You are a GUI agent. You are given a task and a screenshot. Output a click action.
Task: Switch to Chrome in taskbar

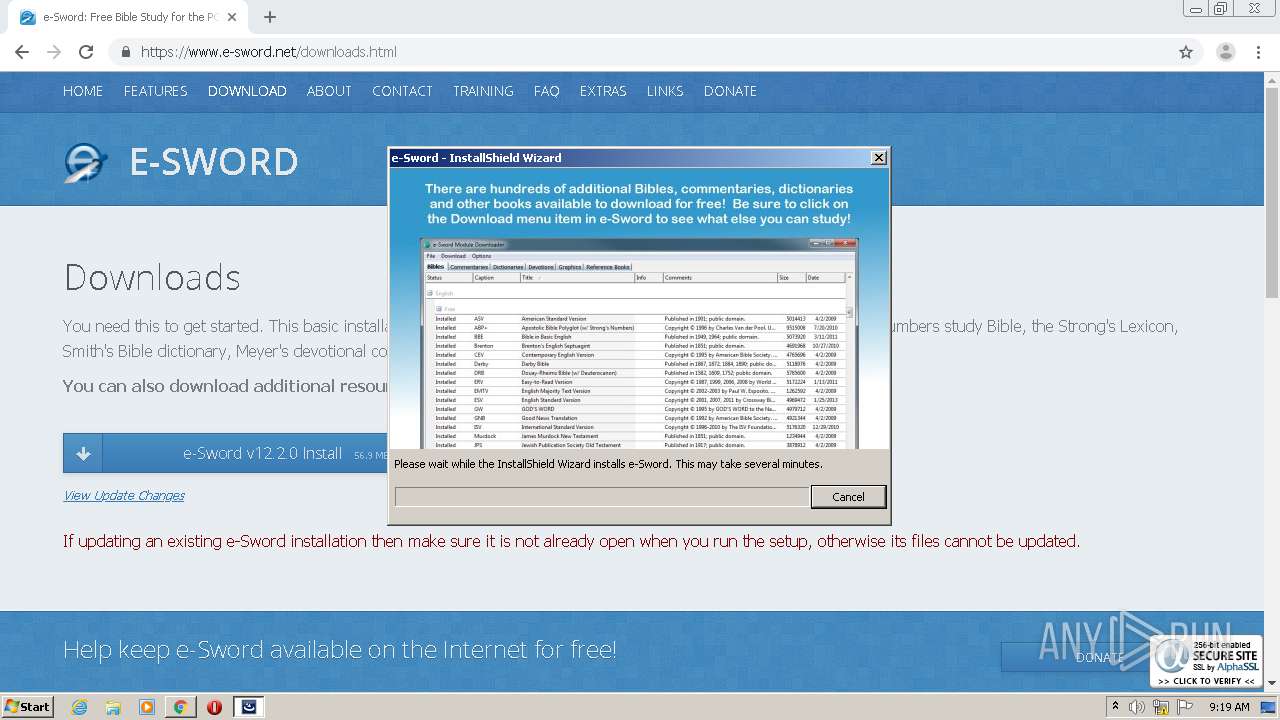(180, 707)
